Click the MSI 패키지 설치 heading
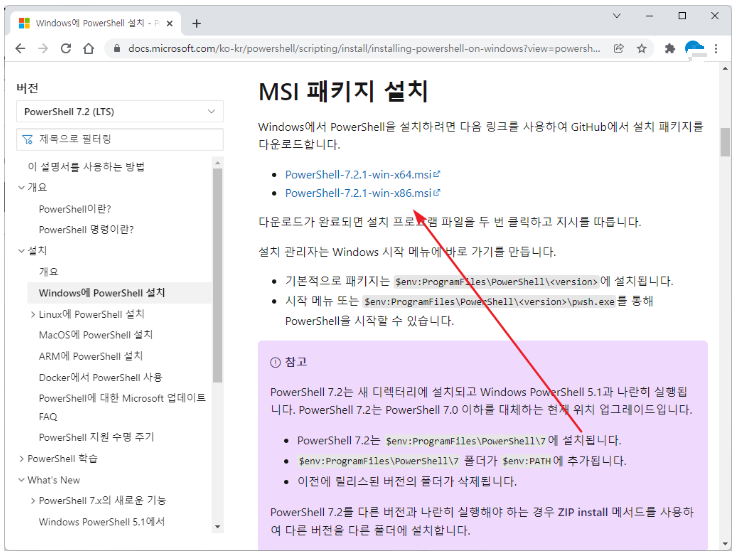Viewport: 738px width, 553px height. [x=343, y=91]
